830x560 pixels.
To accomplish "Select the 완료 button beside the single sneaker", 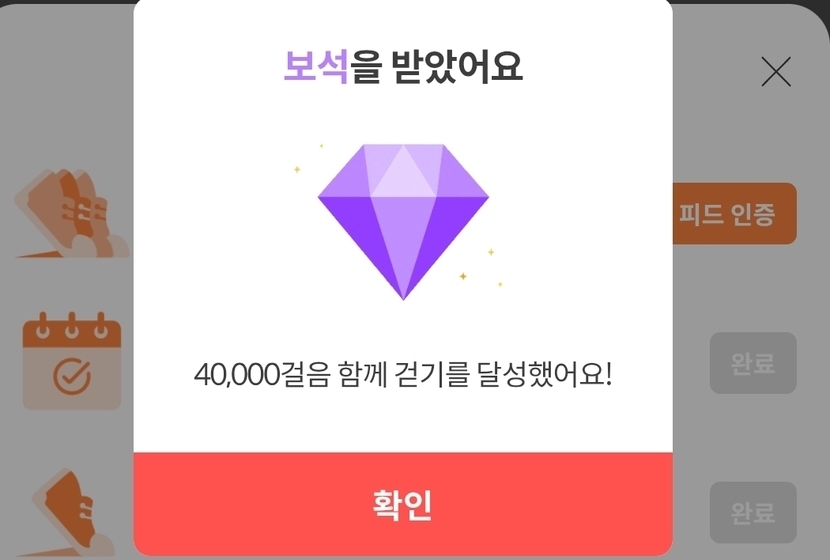I will coord(753,512).
